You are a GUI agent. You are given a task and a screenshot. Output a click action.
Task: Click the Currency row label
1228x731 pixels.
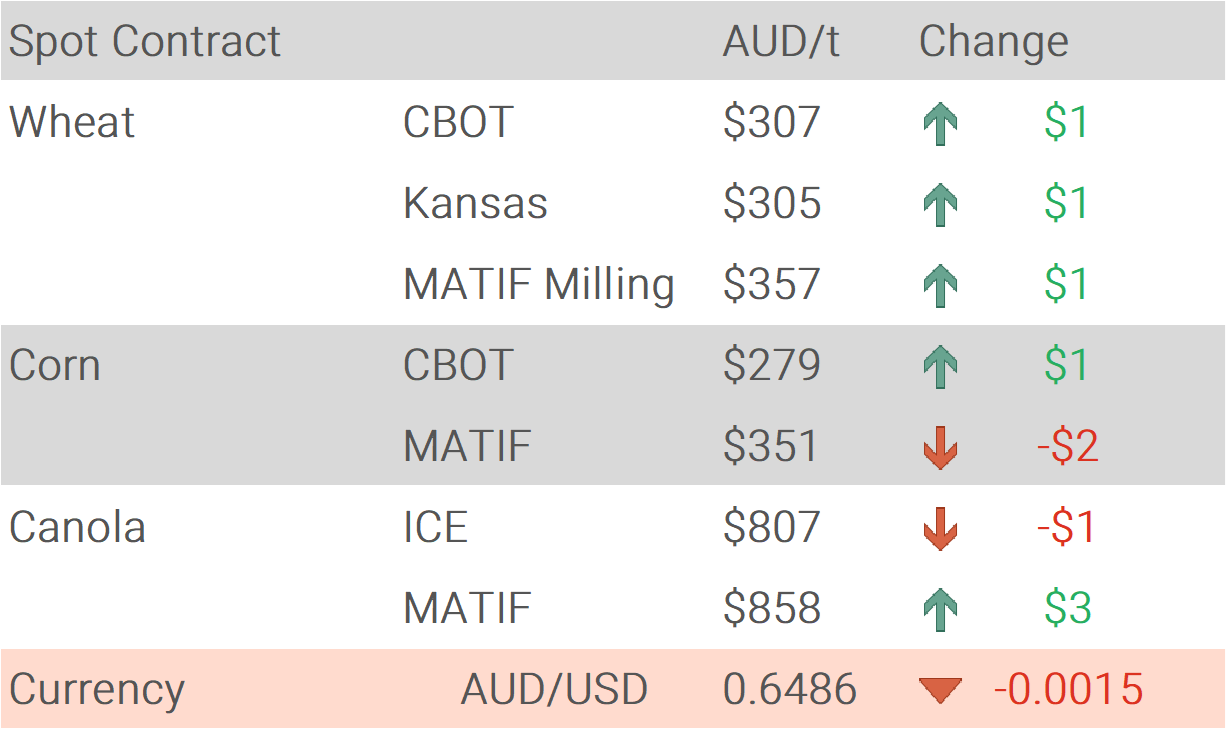coord(97,690)
